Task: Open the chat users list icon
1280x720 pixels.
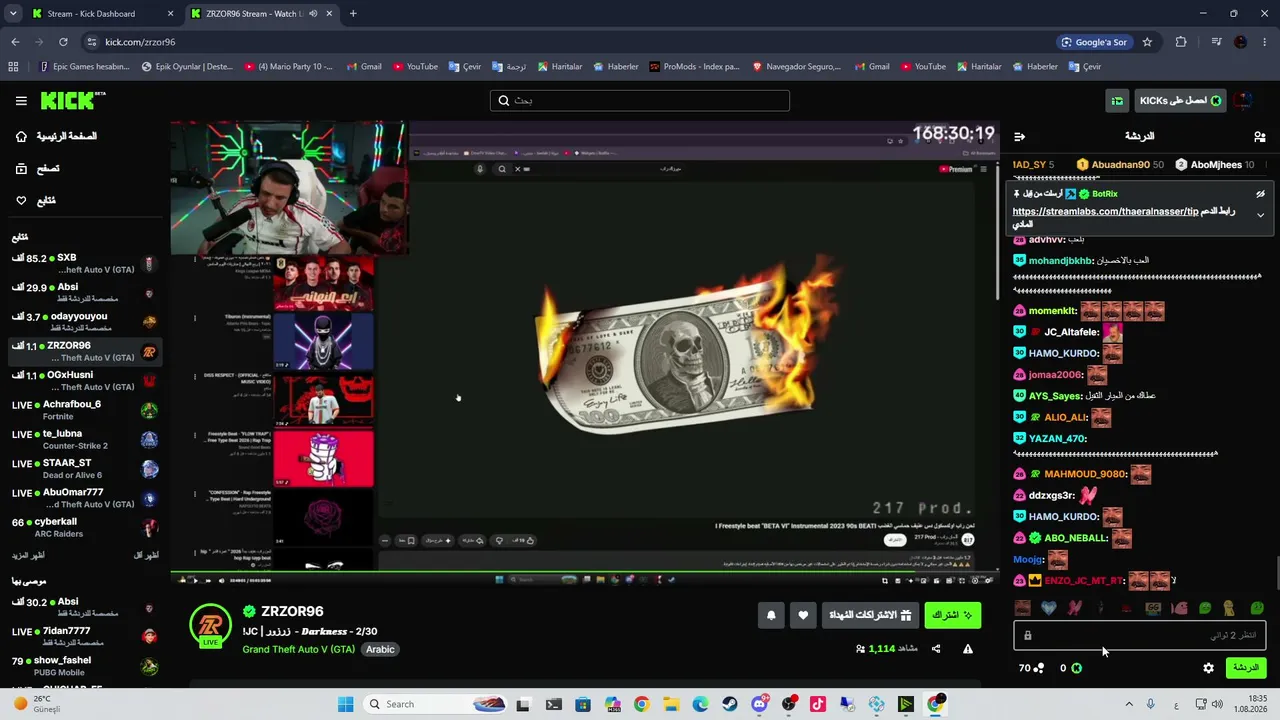Action: pos(1260,136)
